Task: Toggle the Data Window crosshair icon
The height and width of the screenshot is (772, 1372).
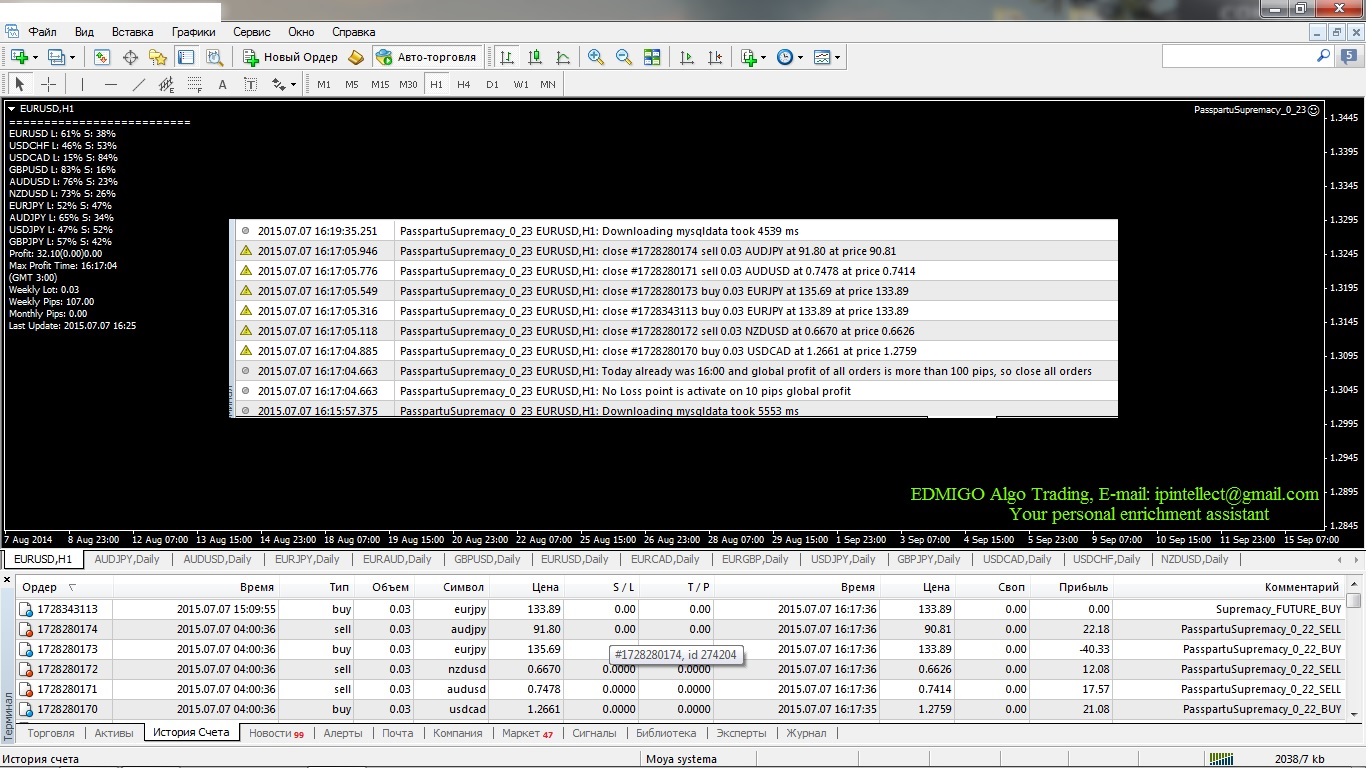Action: [130, 57]
